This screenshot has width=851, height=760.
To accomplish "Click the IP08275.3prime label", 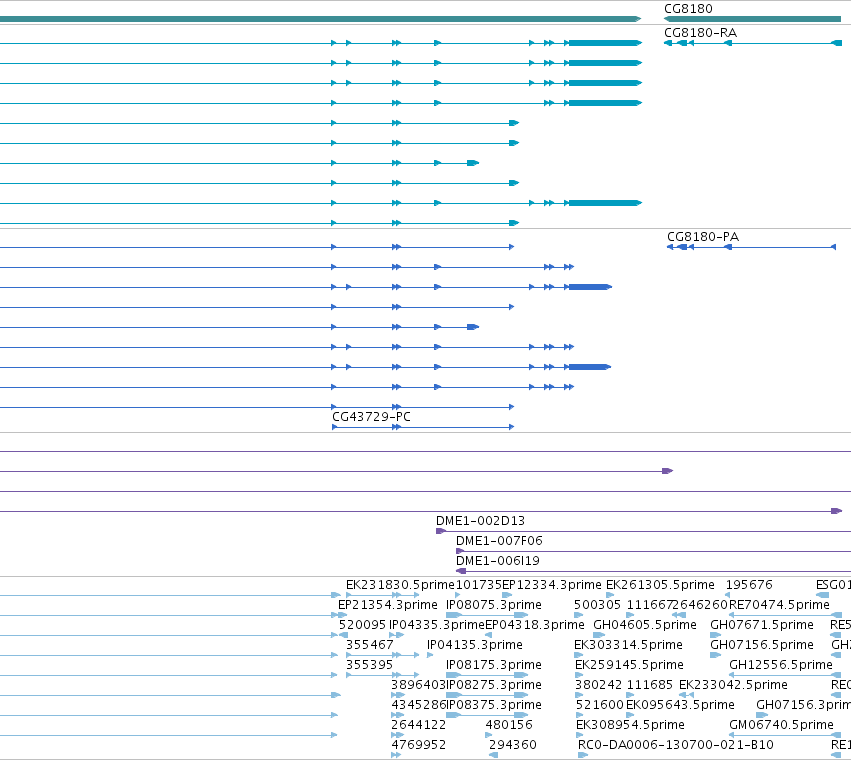I will (493, 686).
